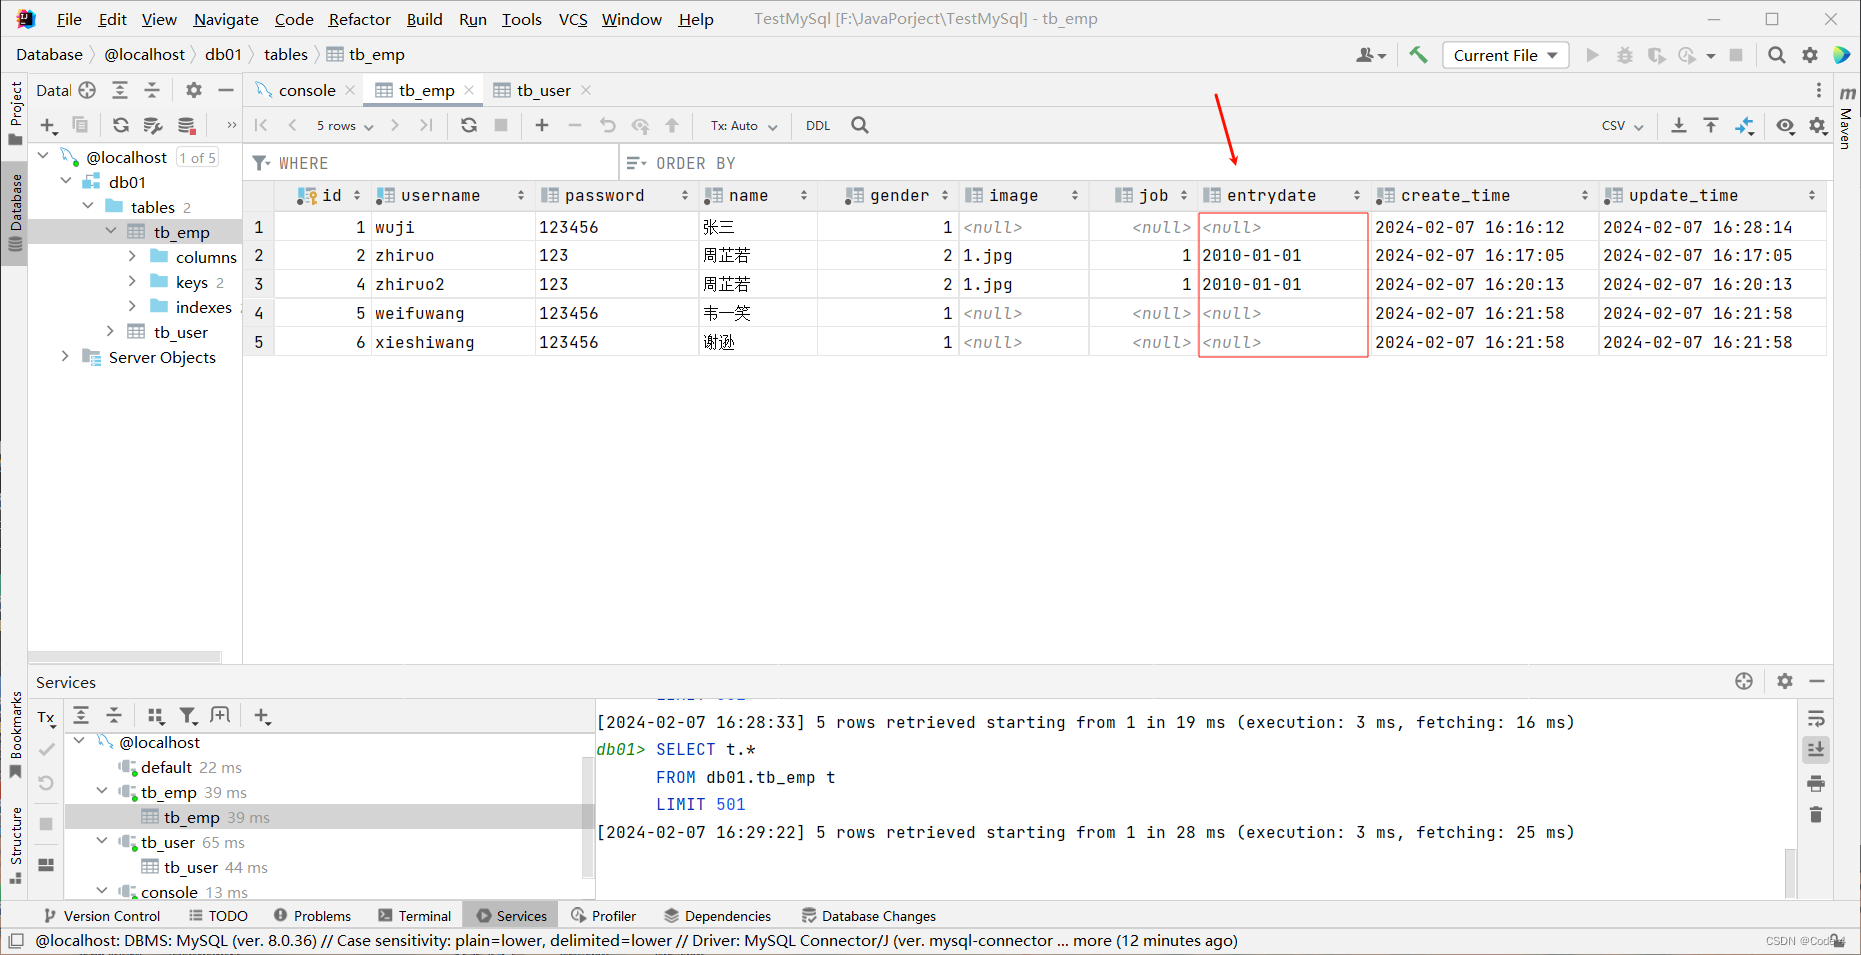Screen dimensions: 1861x955
Task: Open the Refactor menu
Action: click(x=359, y=19)
